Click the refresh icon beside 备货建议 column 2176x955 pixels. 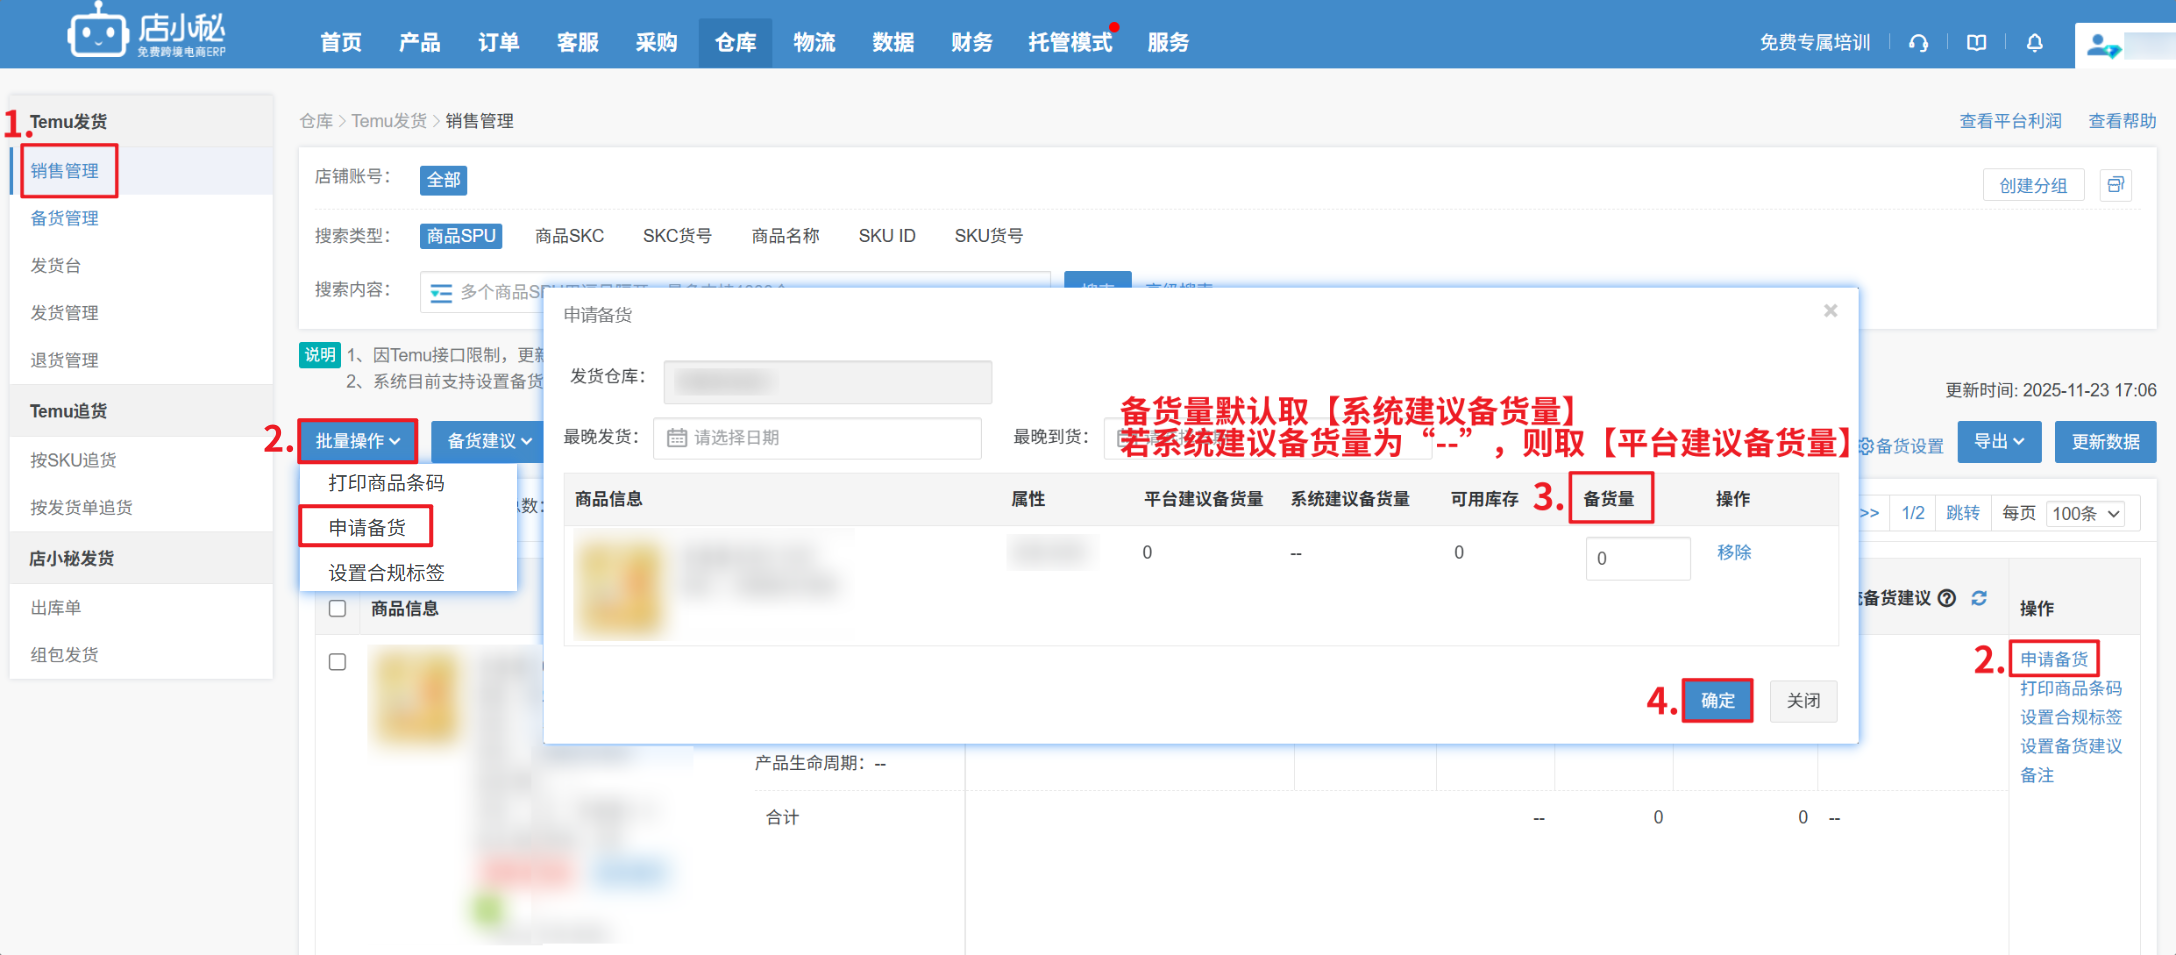(1979, 598)
